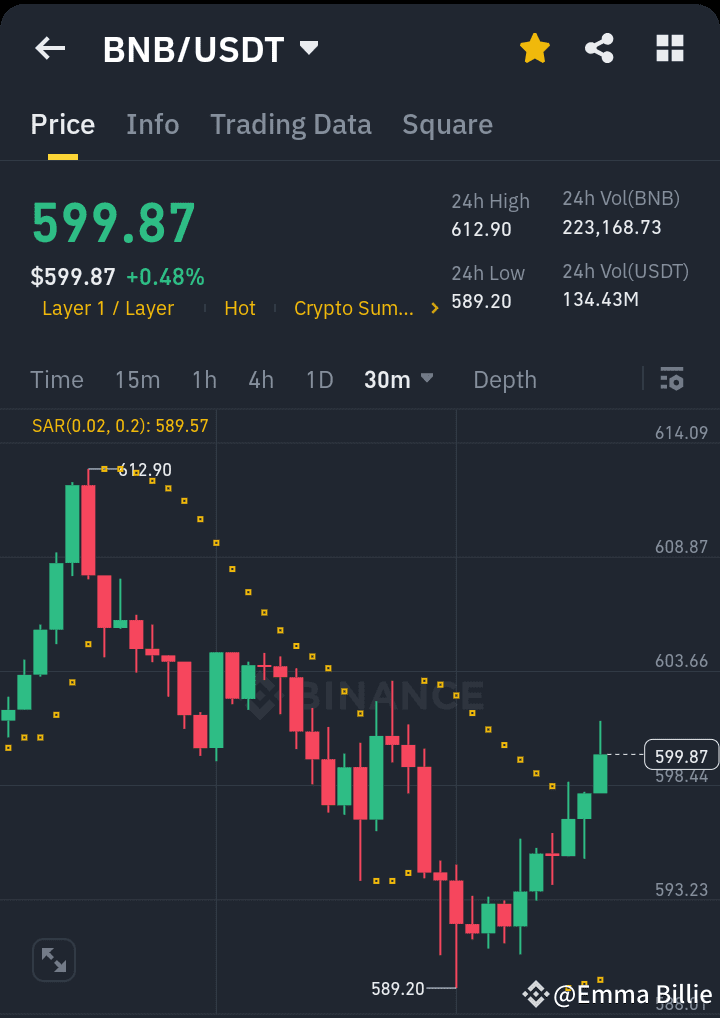The image size is (720, 1018).
Task: Switch chart to Time mode
Action: [x=56, y=380]
